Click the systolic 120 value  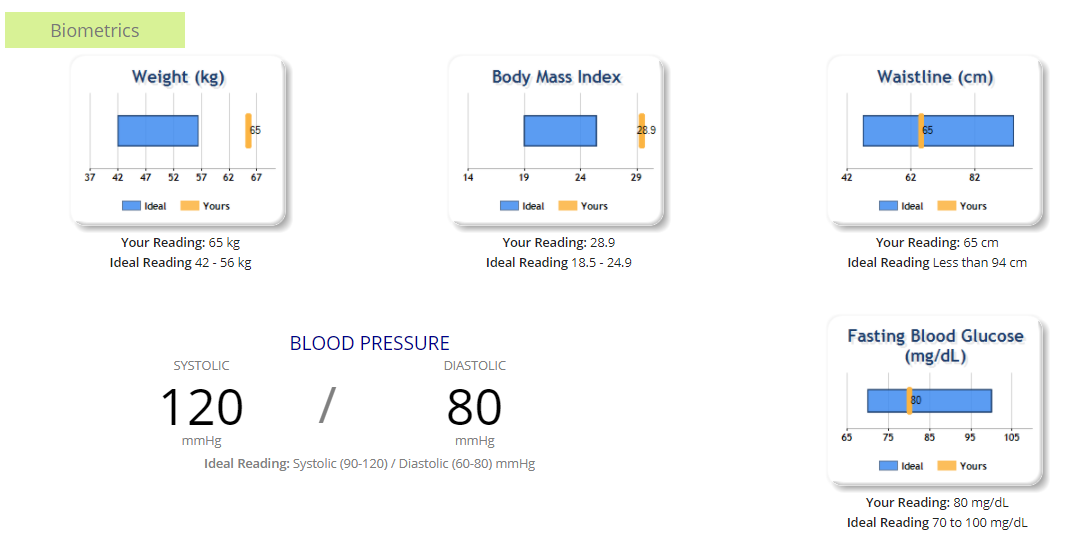tap(201, 407)
